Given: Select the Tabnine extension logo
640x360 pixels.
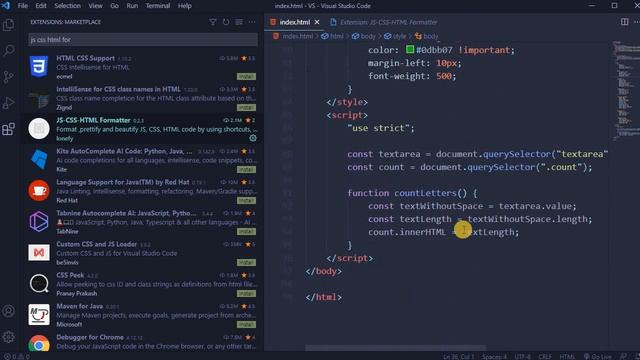Looking at the screenshot, I should [x=39, y=222].
